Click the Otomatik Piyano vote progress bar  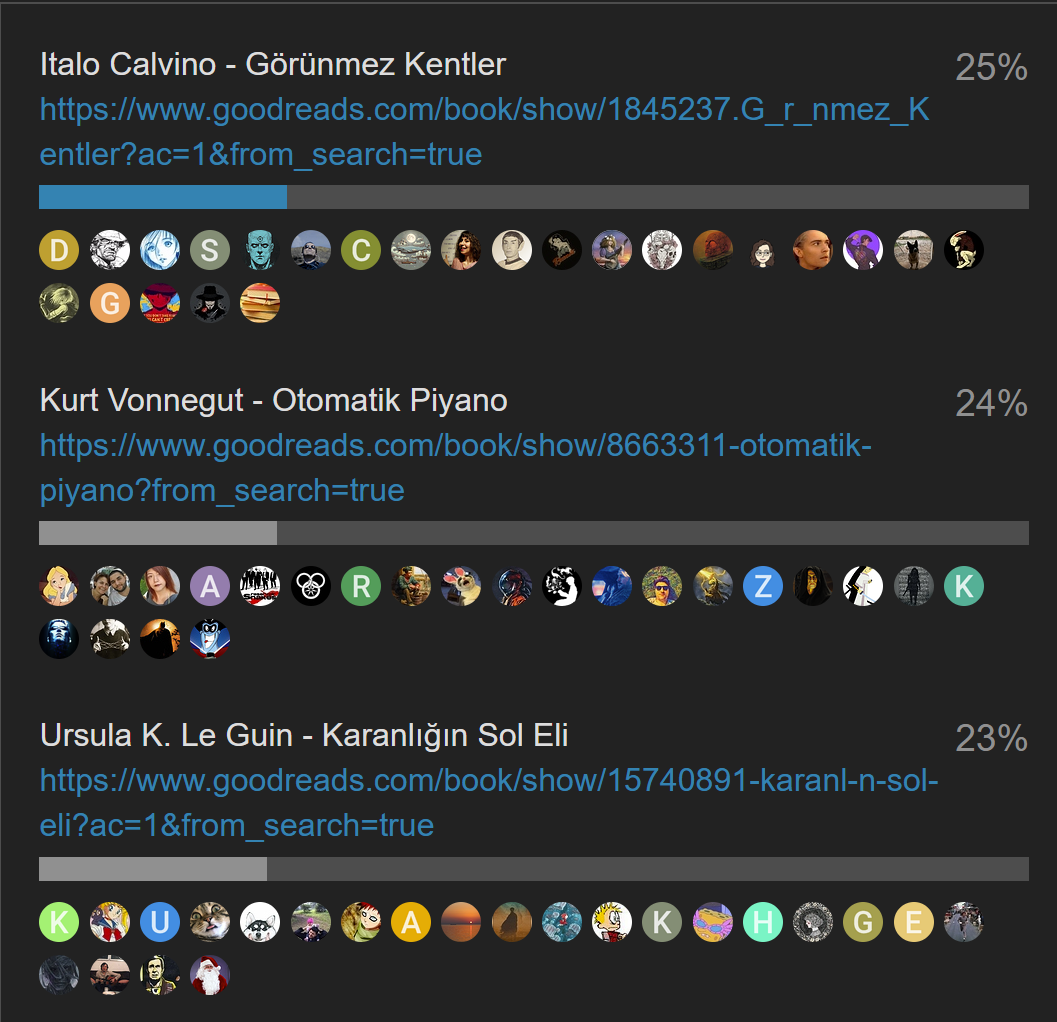click(x=534, y=533)
